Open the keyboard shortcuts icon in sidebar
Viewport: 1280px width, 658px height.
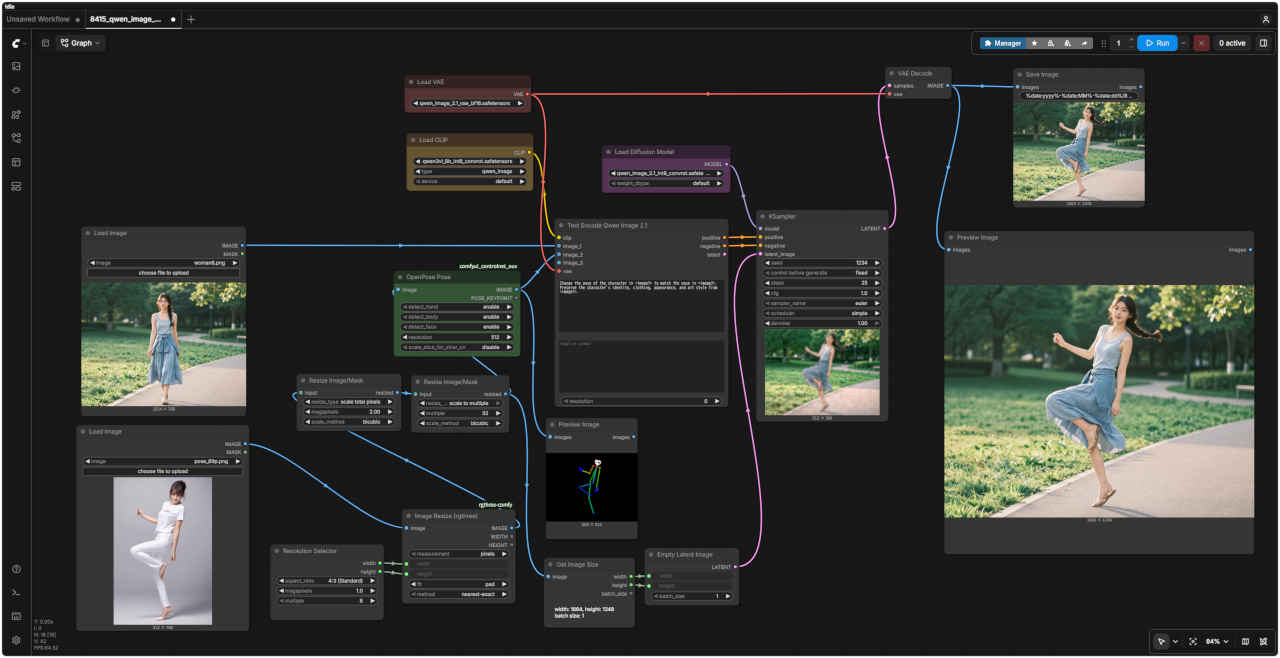16,616
